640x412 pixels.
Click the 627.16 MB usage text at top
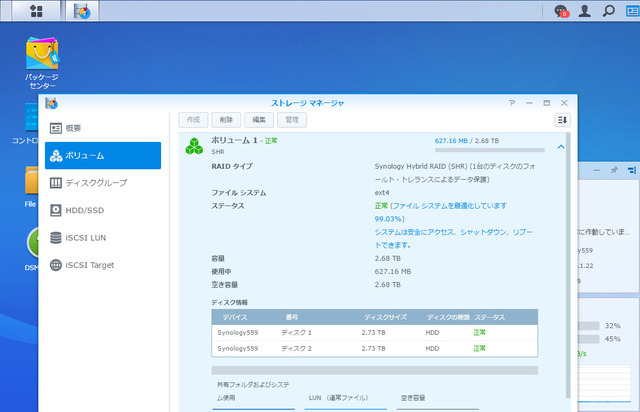(x=451, y=141)
